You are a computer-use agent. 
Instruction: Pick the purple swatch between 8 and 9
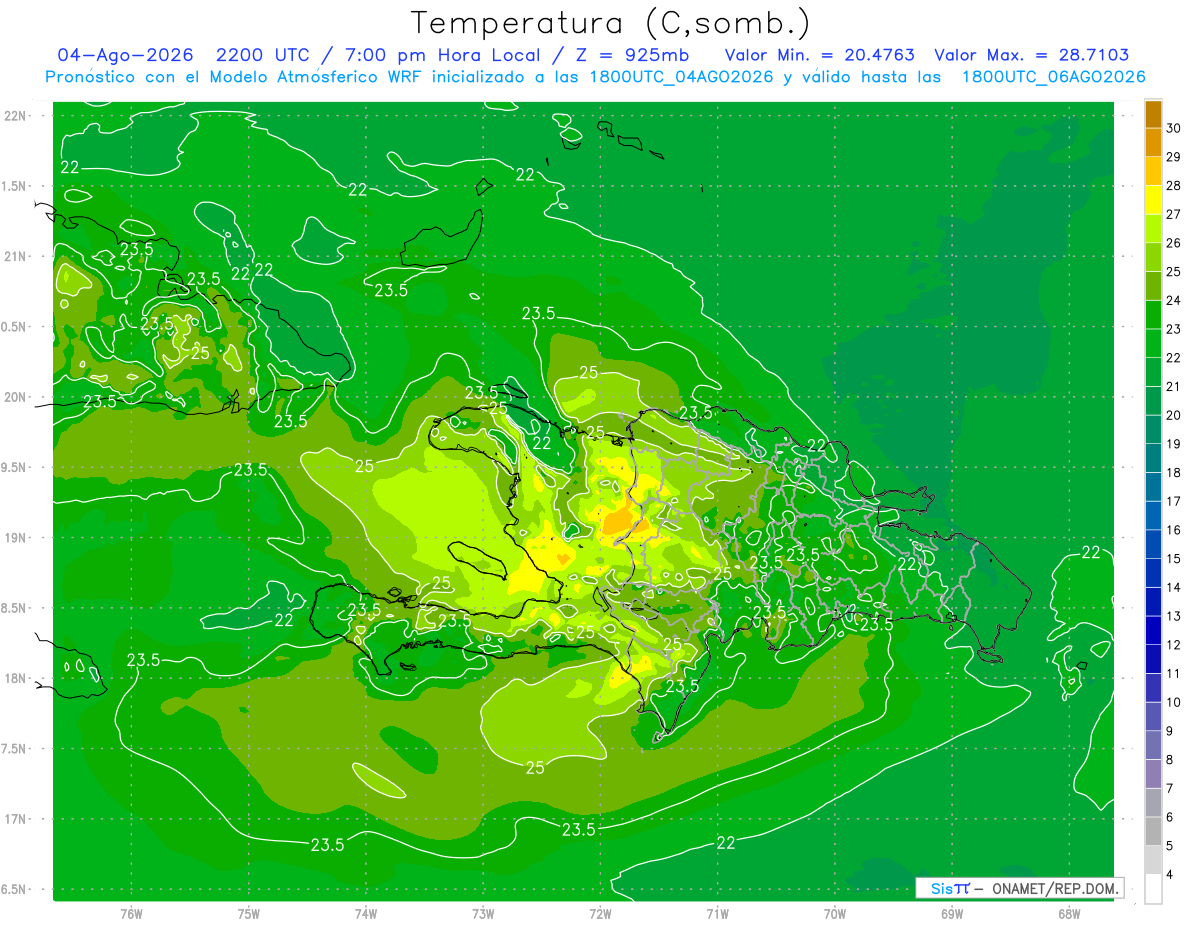click(1153, 745)
